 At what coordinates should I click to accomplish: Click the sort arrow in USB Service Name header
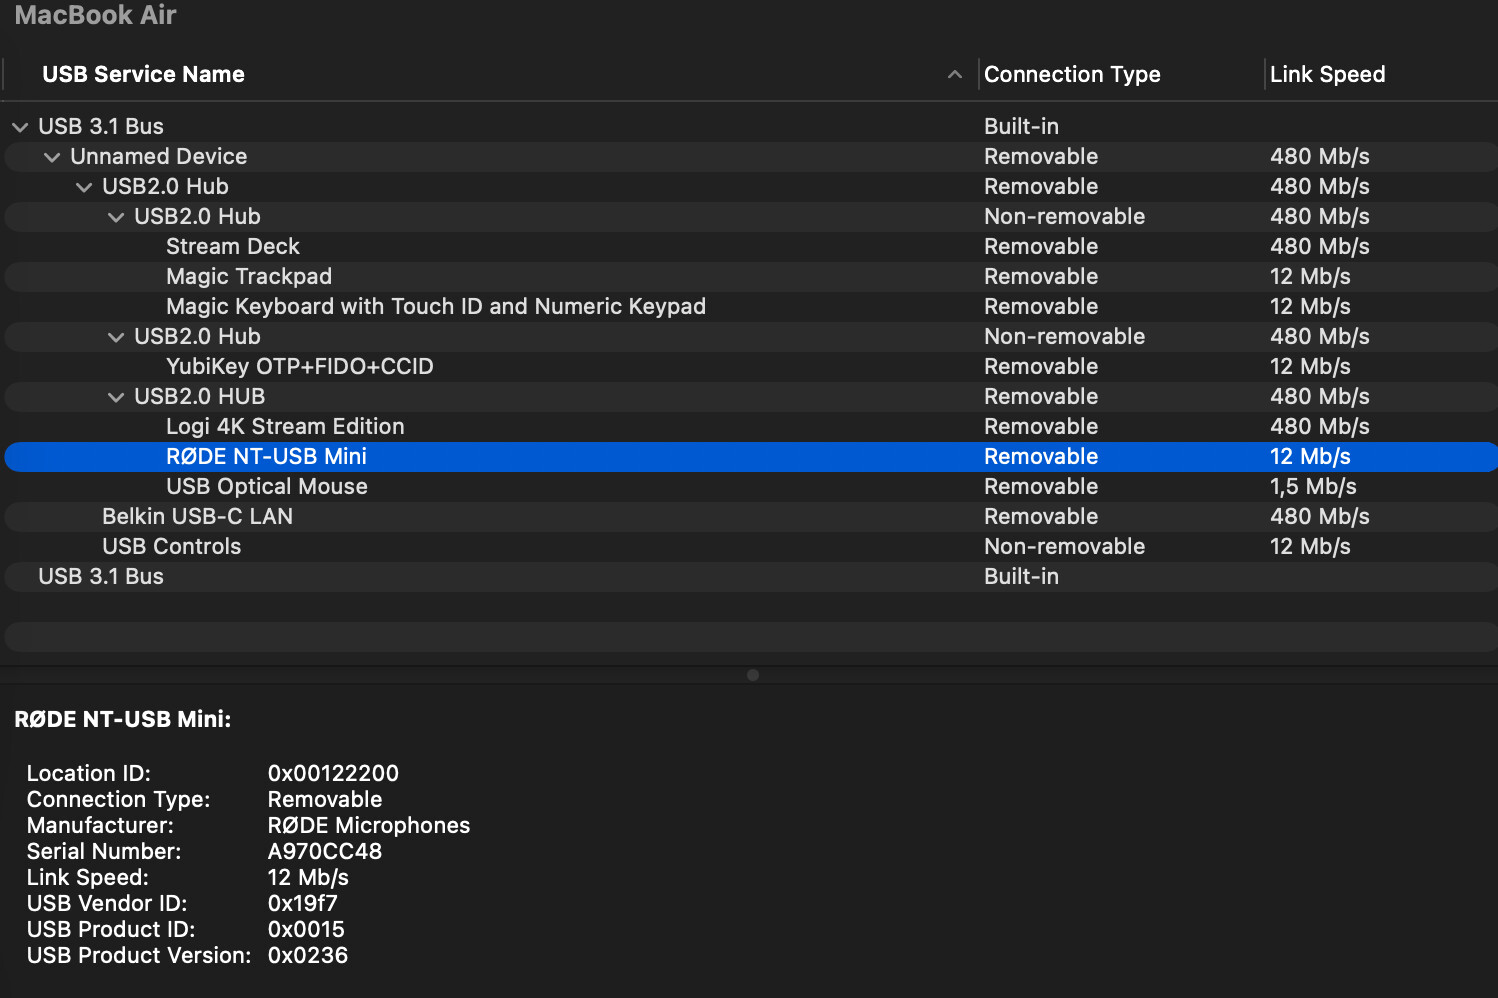[x=955, y=75]
